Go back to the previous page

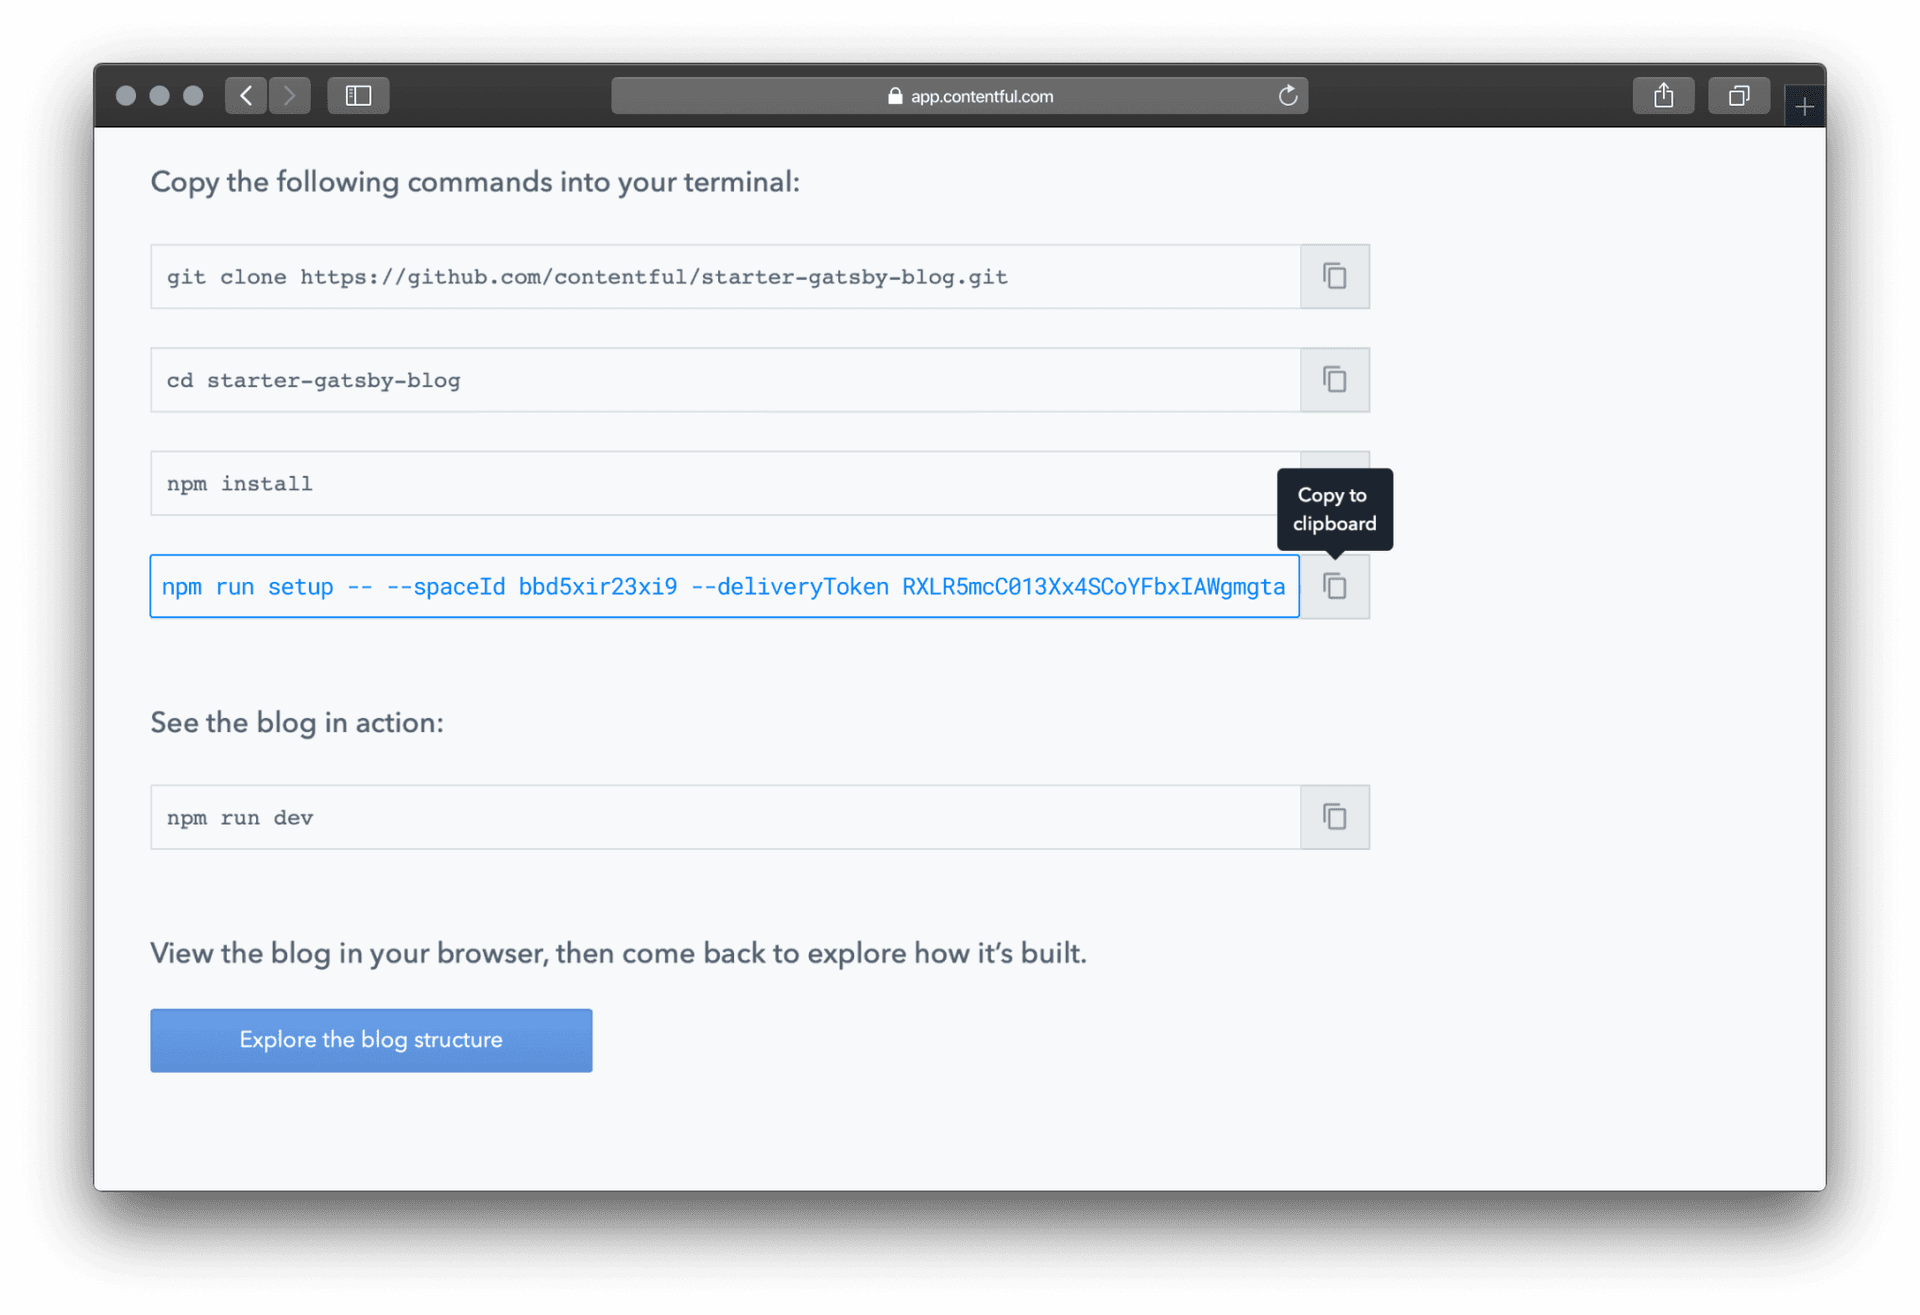[x=246, y=96]
